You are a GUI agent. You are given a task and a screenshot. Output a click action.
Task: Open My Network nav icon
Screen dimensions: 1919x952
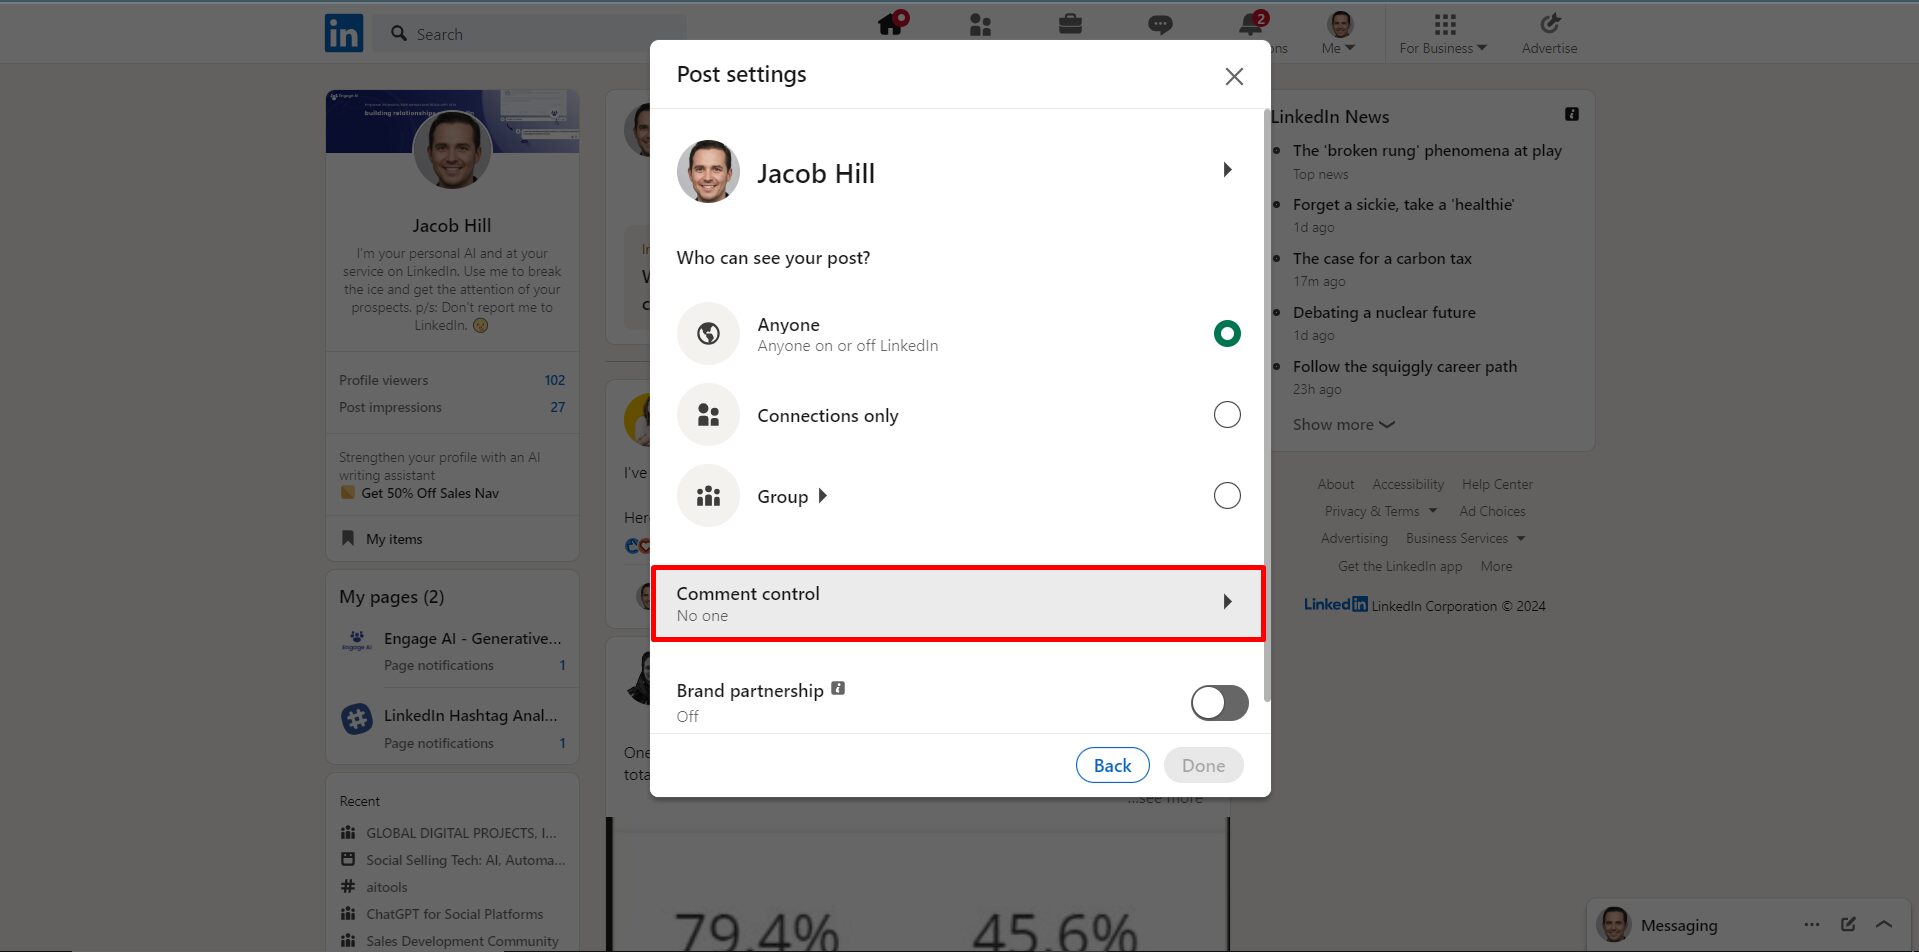pos(980,25)
